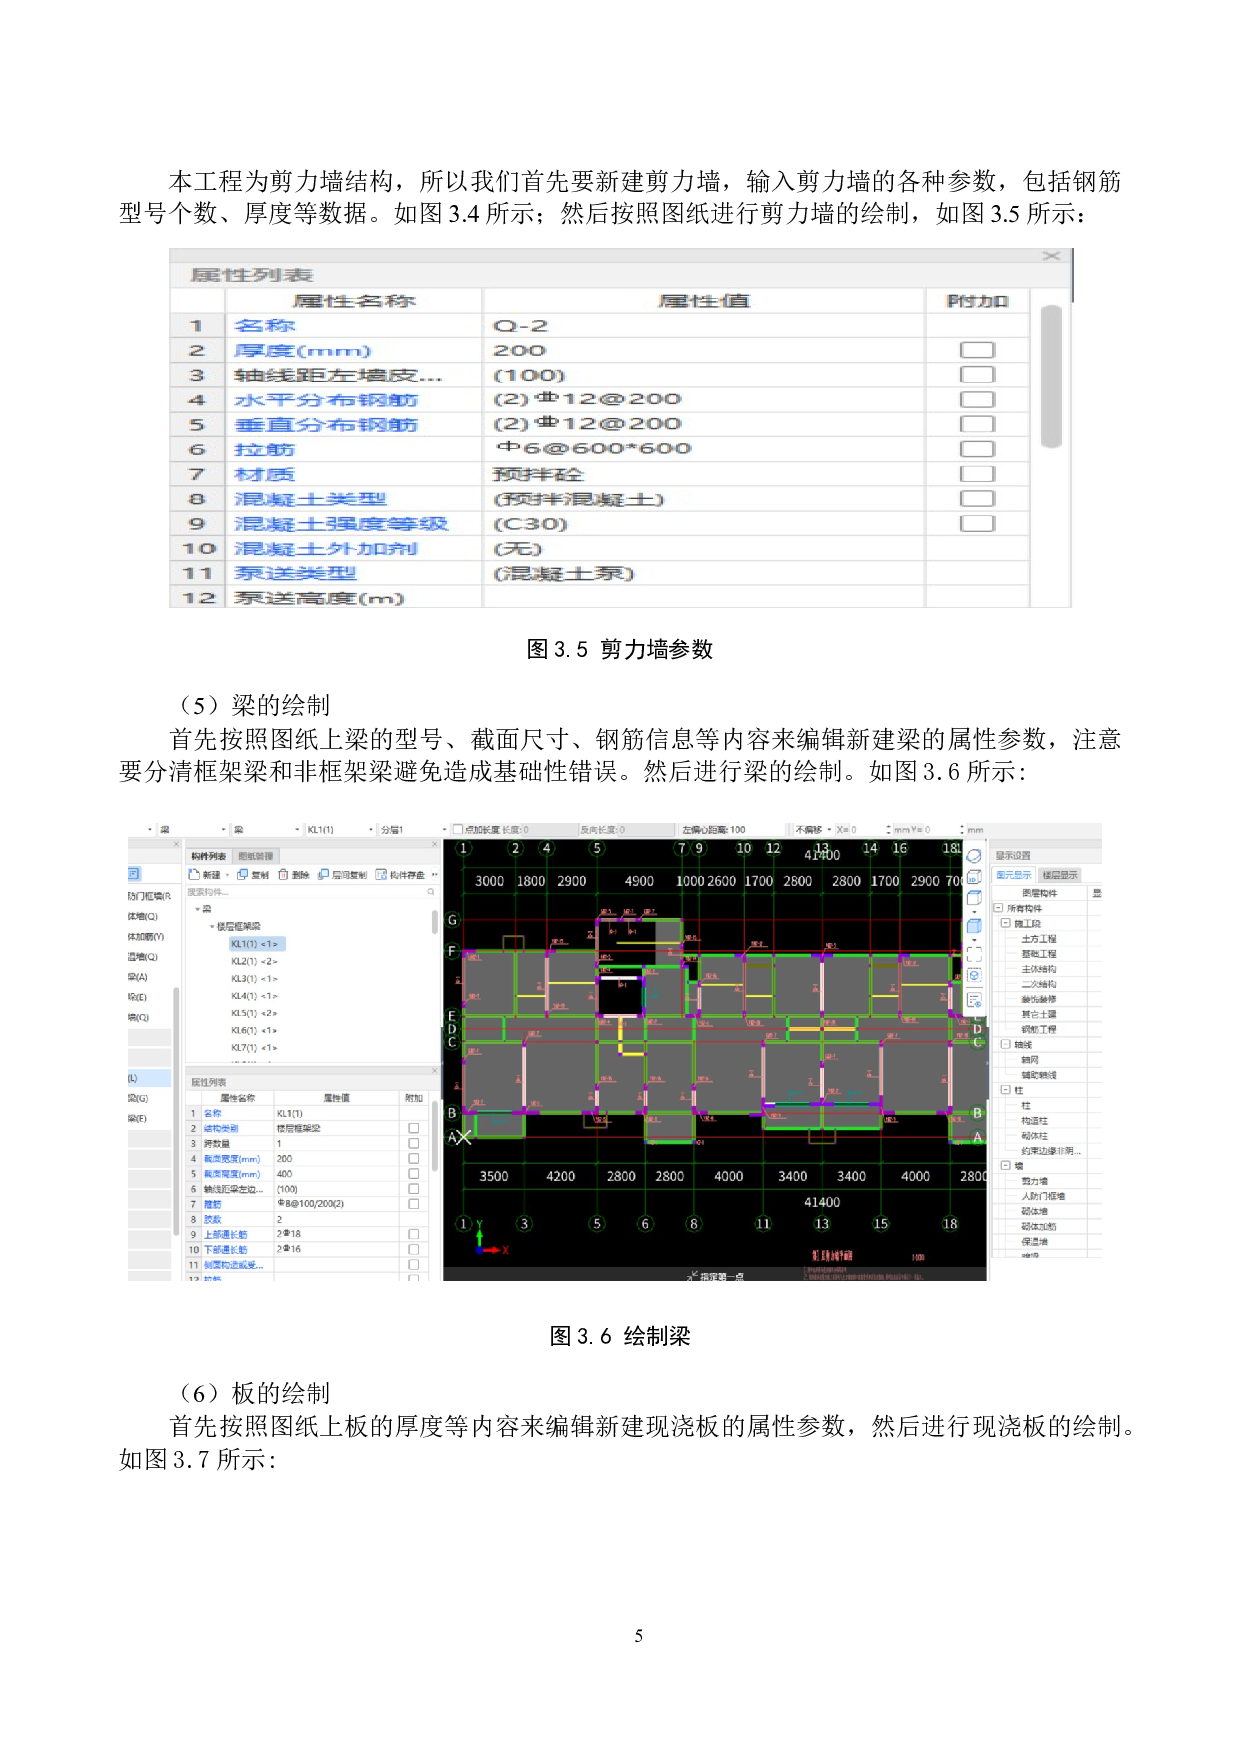
Task: Click the (2)⌀12@200 value of 水平分布钢筋
Action: [587, 400]
